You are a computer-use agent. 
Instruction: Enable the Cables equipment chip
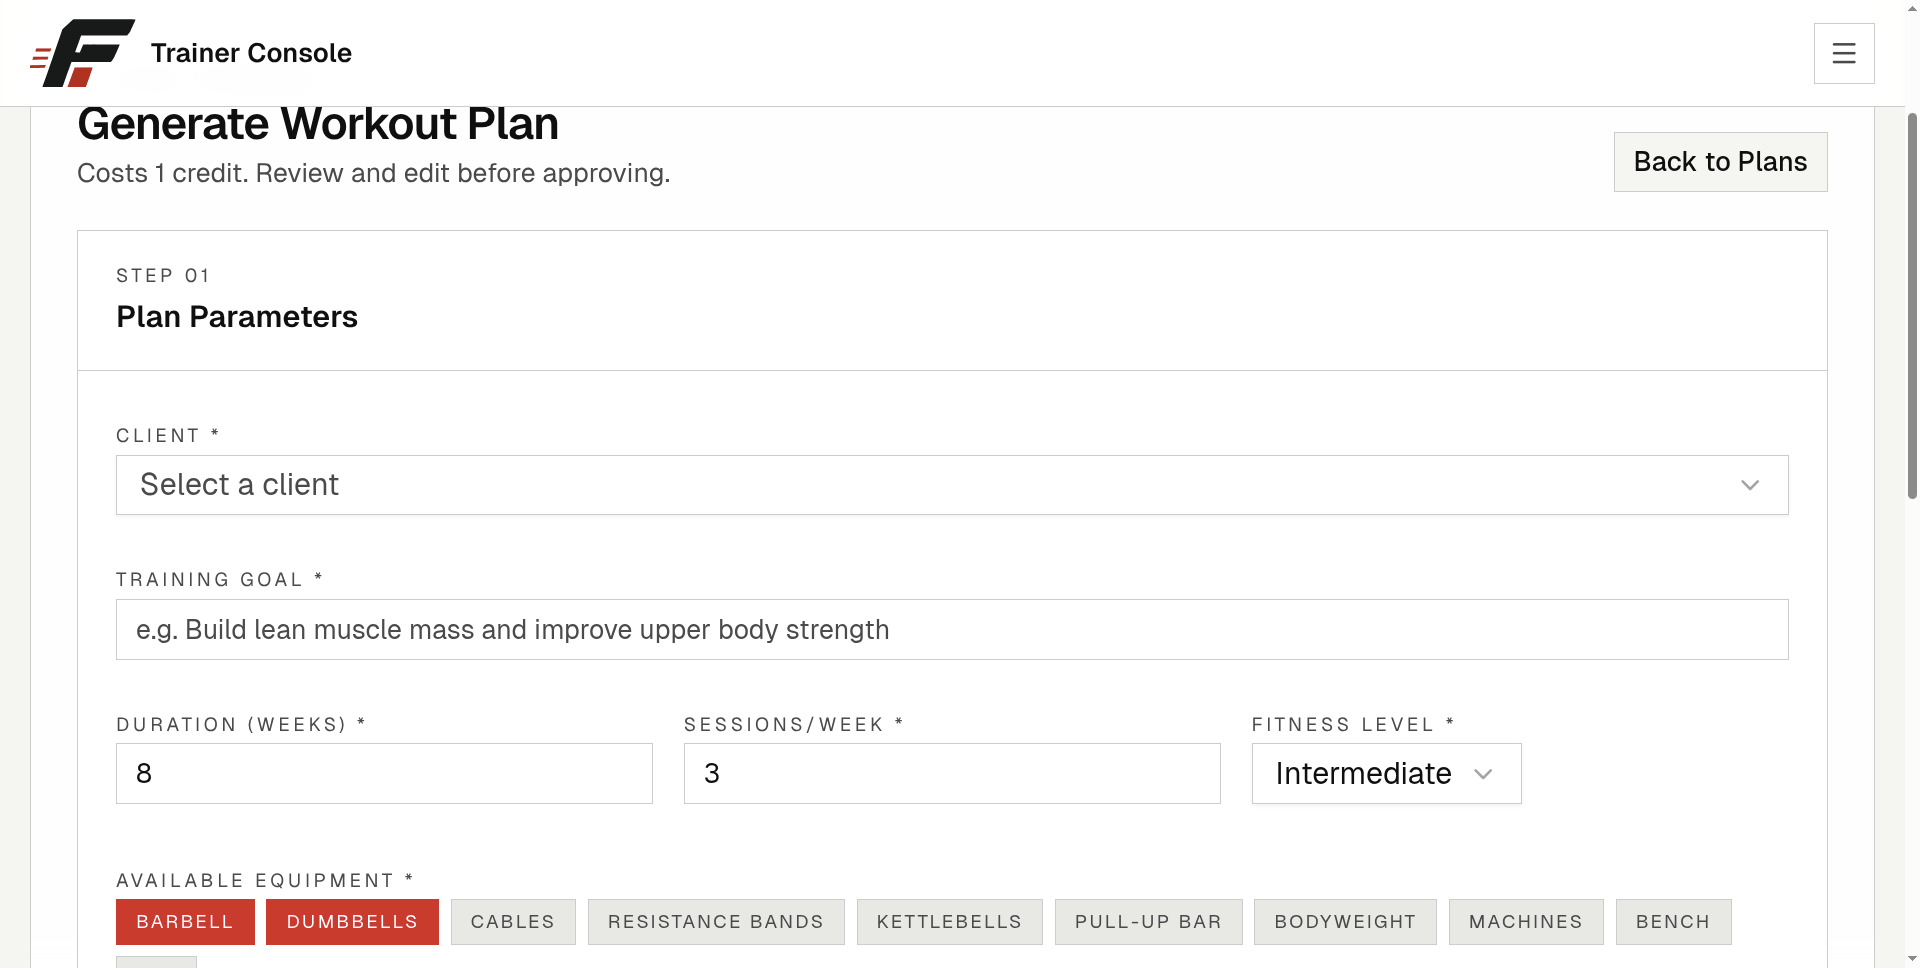513,922
